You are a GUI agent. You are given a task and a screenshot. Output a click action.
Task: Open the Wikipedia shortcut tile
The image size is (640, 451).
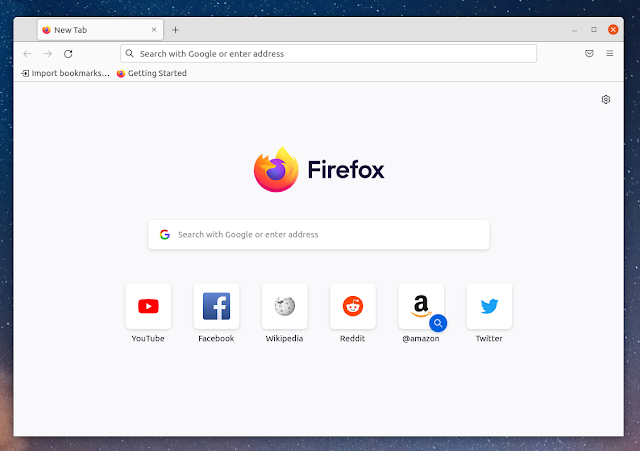click(284, 306)
